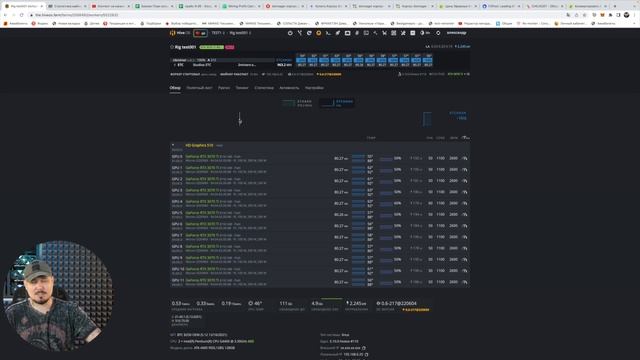This screenshot has width=640, height=360.
Task: Open the TEST1 farm breadcrumb dropdown
Action: tap(218, 33)
